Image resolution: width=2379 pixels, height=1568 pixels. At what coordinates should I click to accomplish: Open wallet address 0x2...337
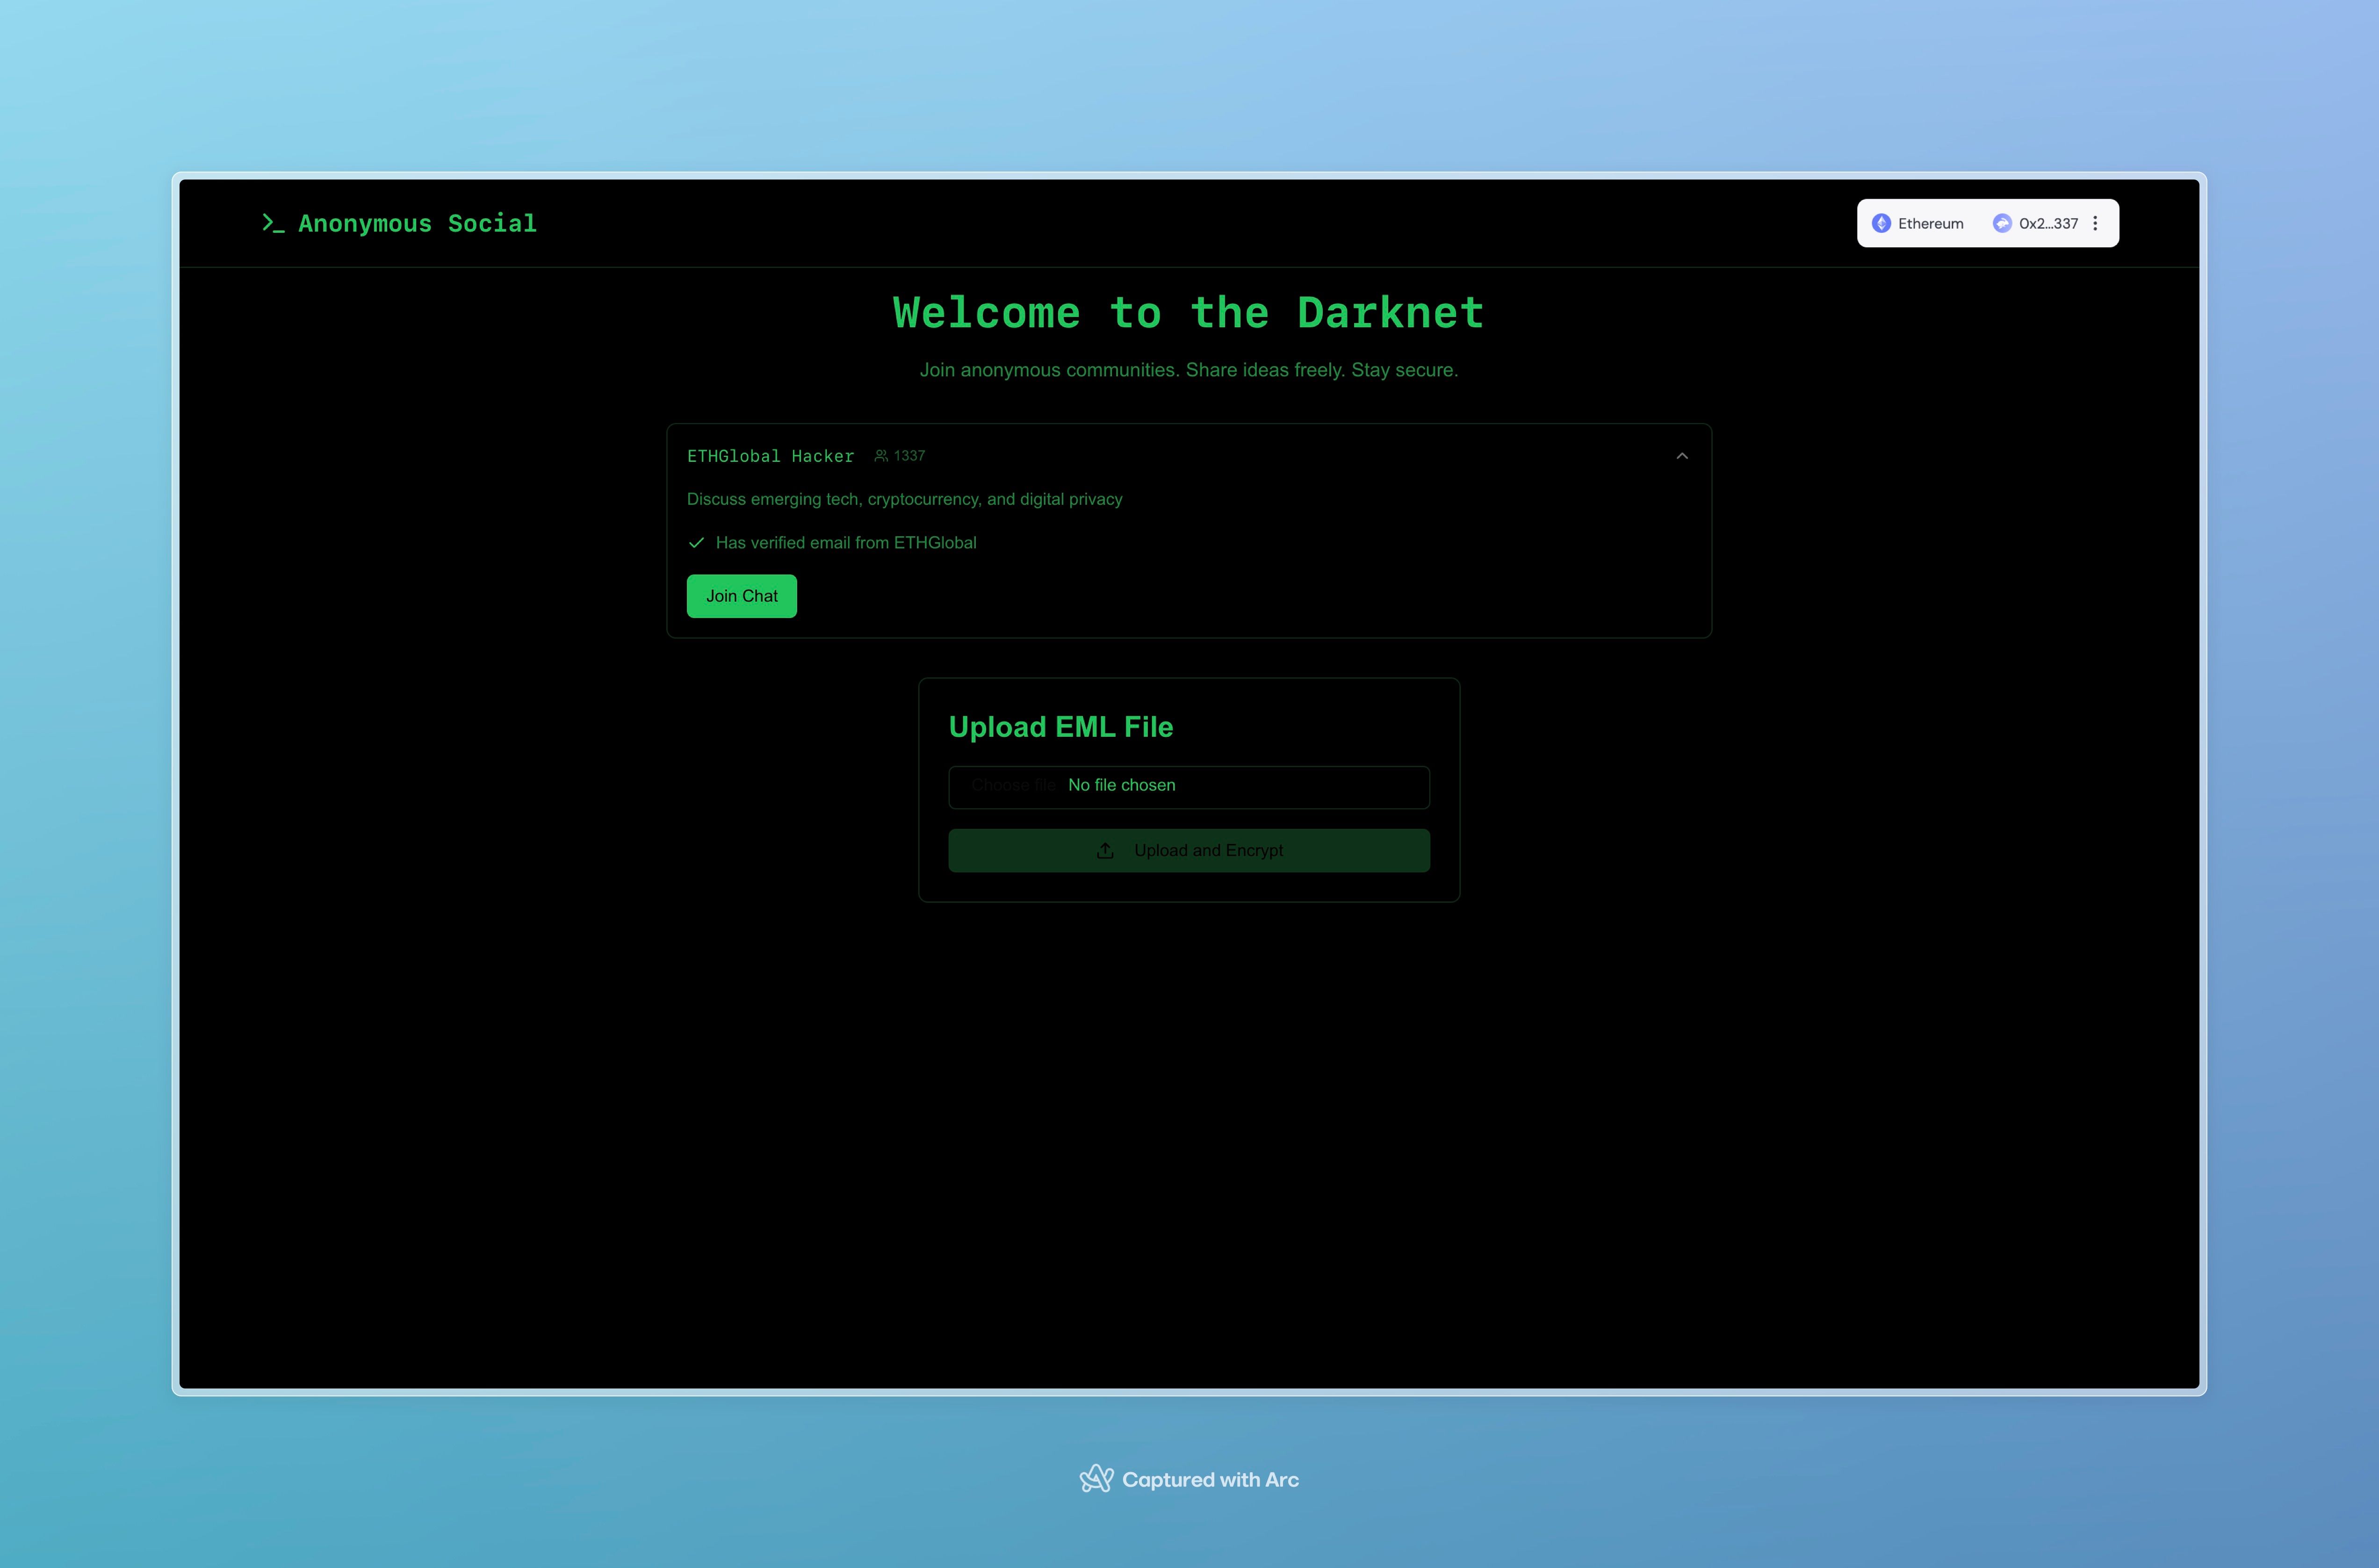pyautogui.click(x=2048, y=223)
